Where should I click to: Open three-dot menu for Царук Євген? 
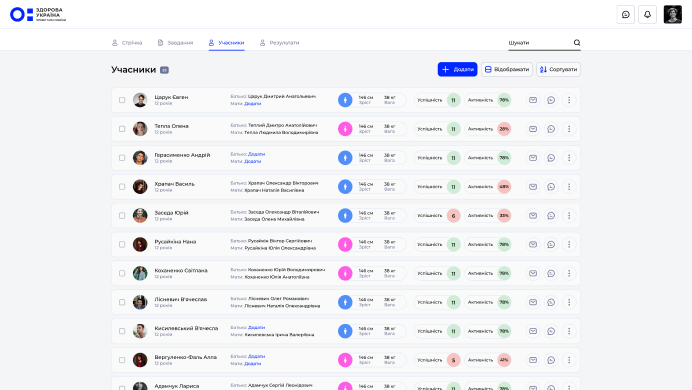click(569, 100)
